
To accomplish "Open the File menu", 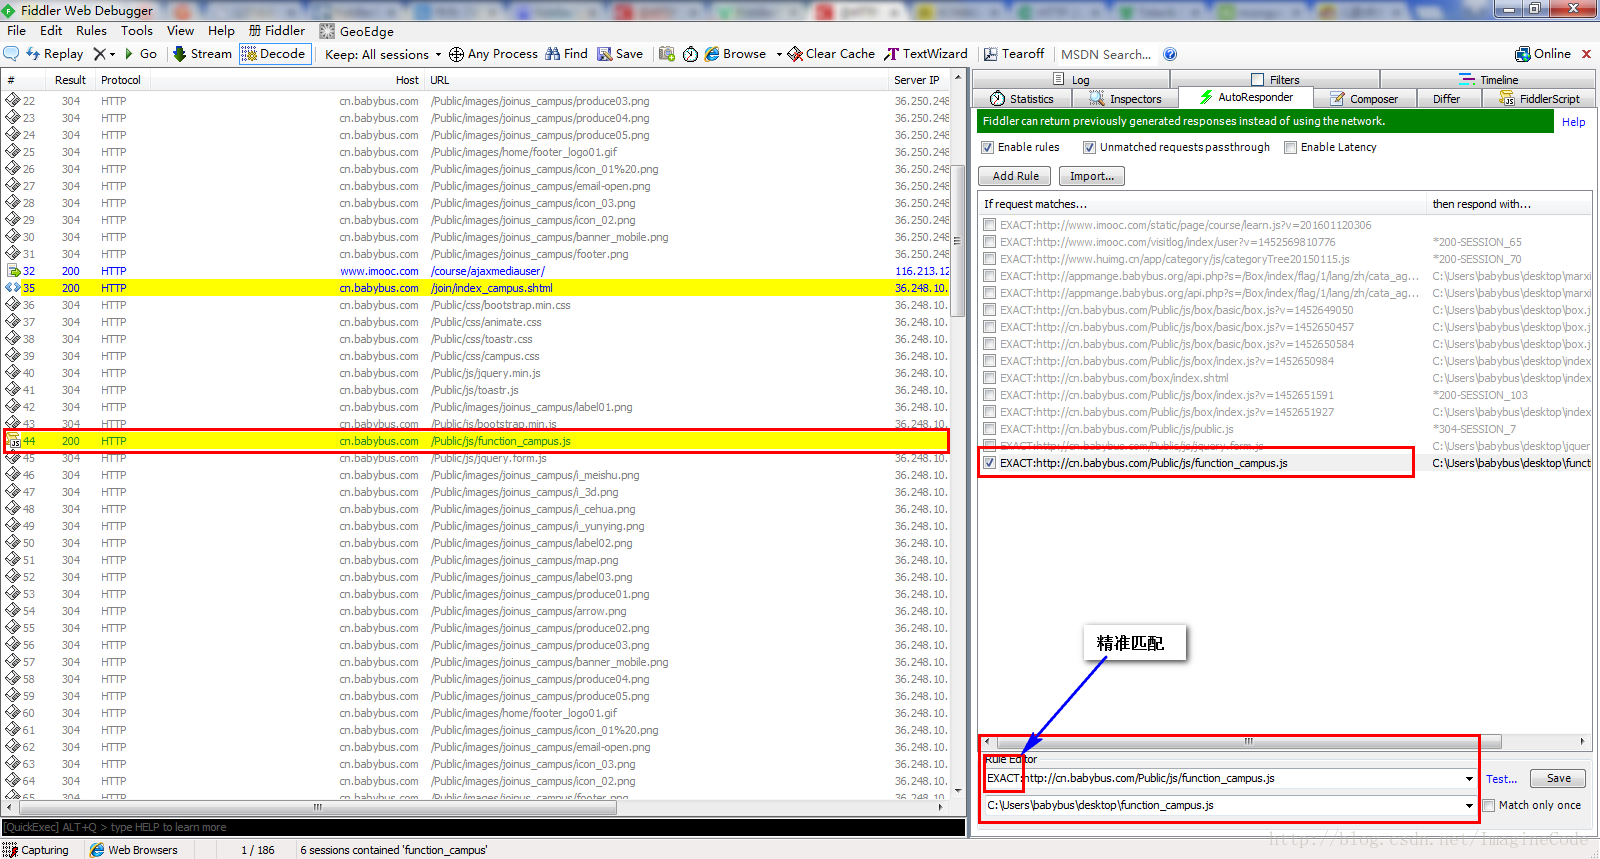I will click(x=17, y=31).
